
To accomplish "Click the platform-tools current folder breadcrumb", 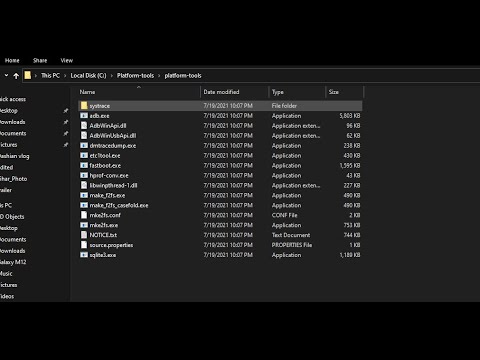I will [x=183, y=76].
